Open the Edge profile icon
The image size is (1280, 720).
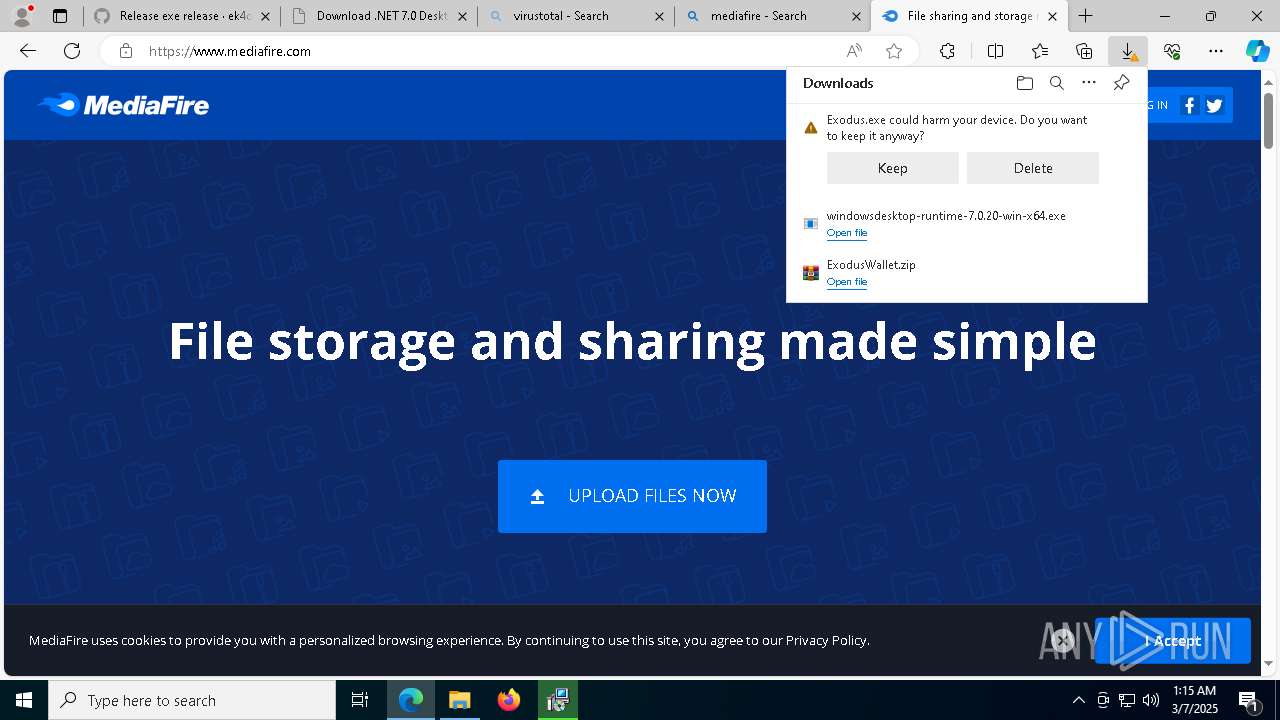[22, 16]
